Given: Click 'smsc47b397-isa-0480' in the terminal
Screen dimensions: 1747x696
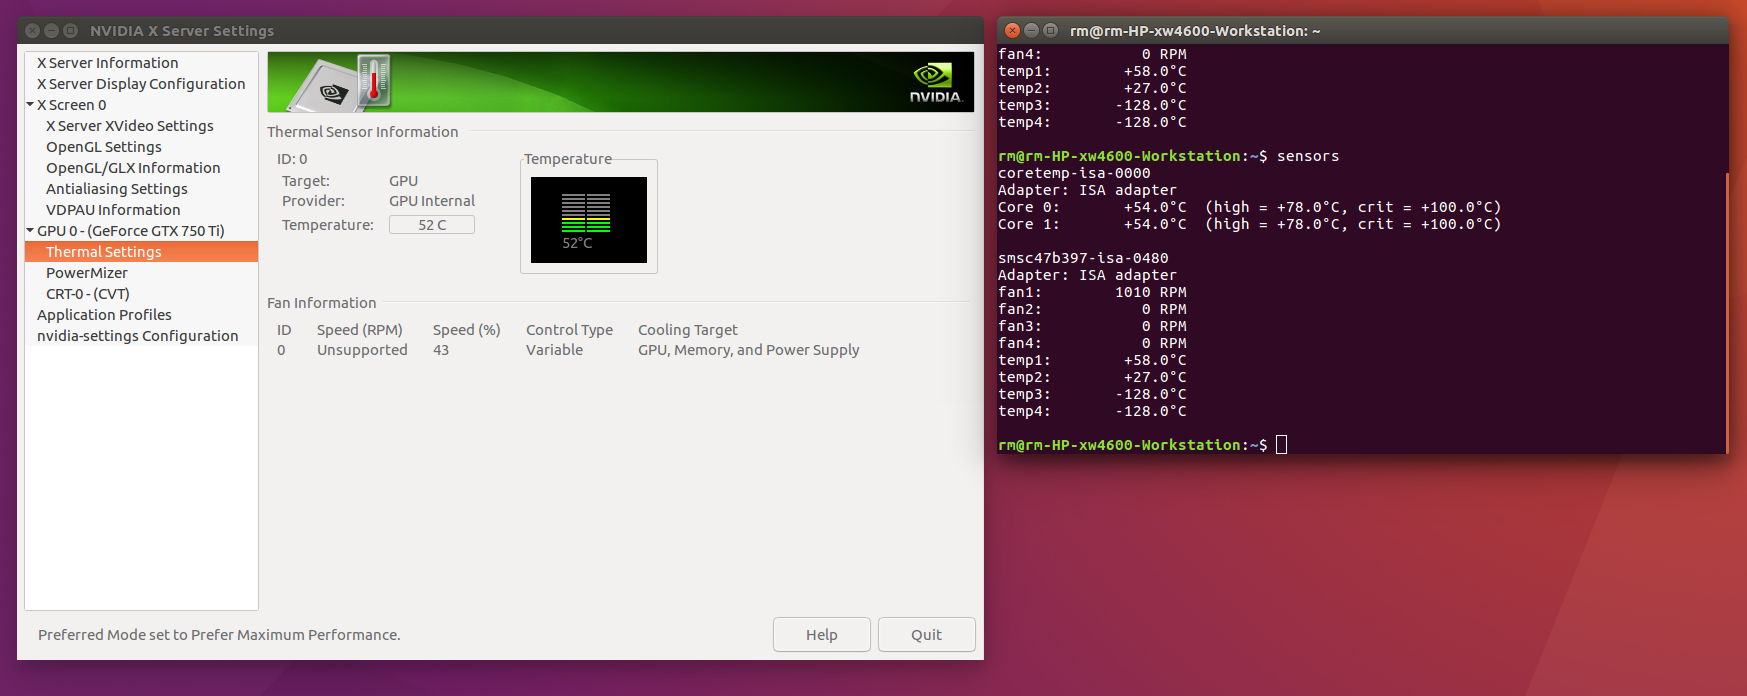Looking at the screenshot, I should [x=1083, y=258].
